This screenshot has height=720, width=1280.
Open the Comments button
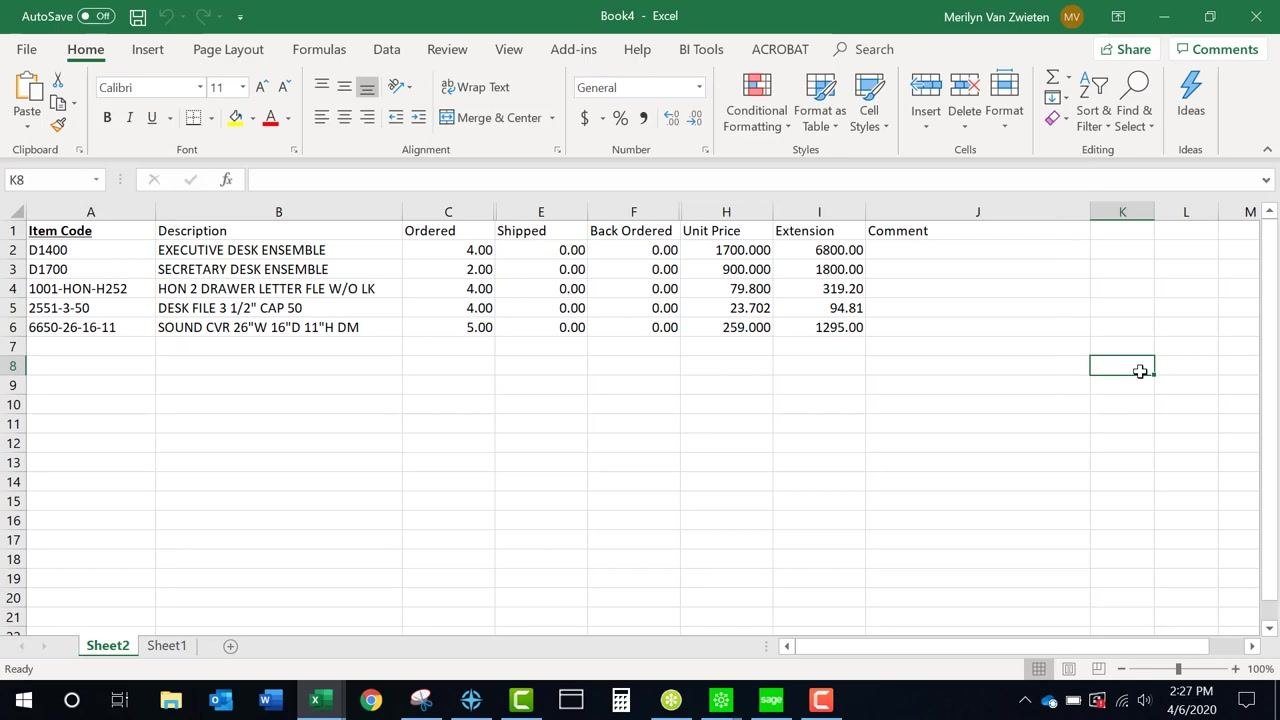[1216, 49]
